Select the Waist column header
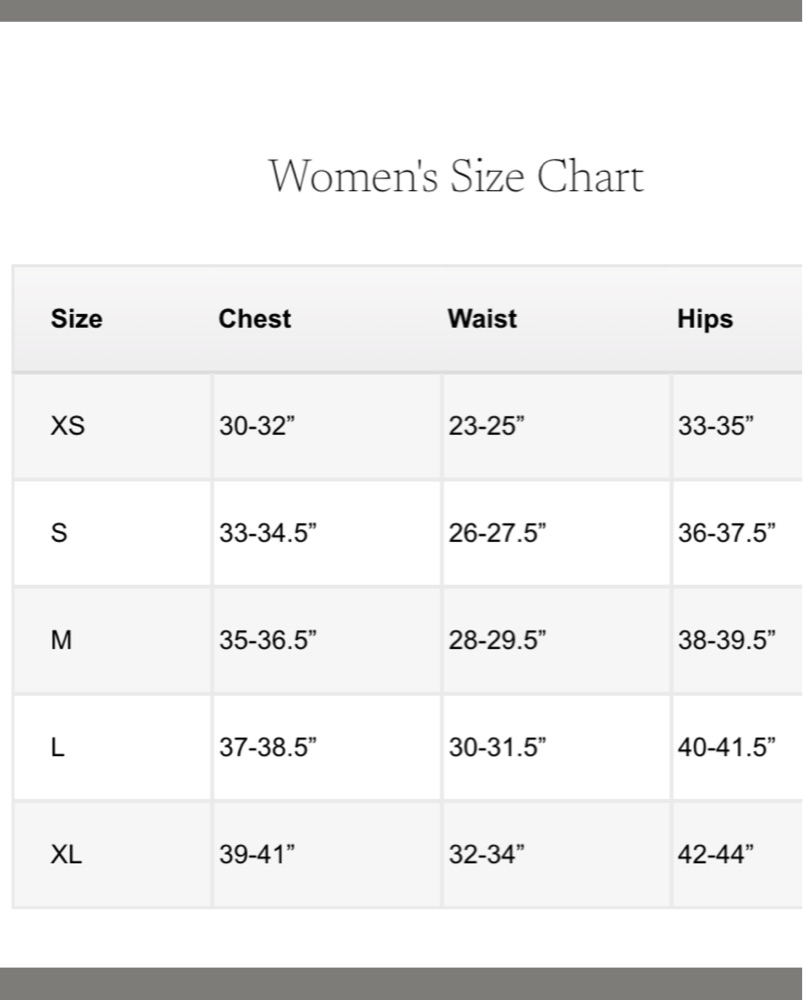 click(482, 319)
